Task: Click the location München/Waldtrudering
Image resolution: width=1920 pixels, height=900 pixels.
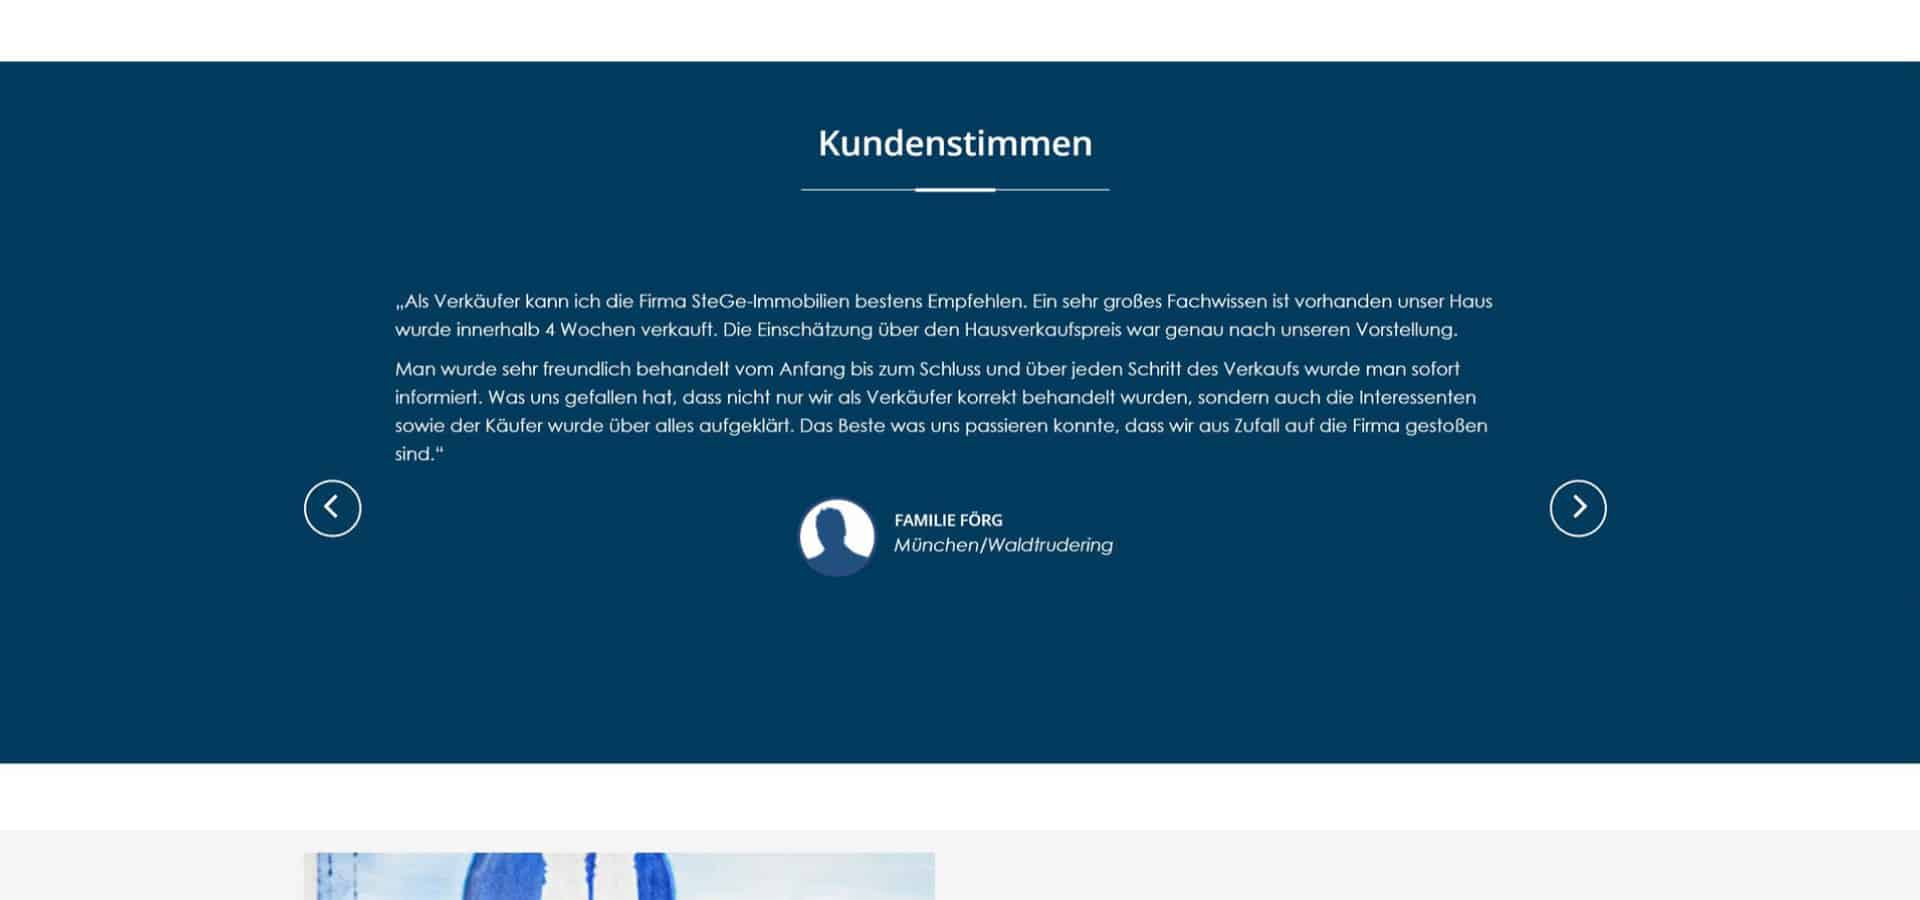Action: (x=1003, y=545)
